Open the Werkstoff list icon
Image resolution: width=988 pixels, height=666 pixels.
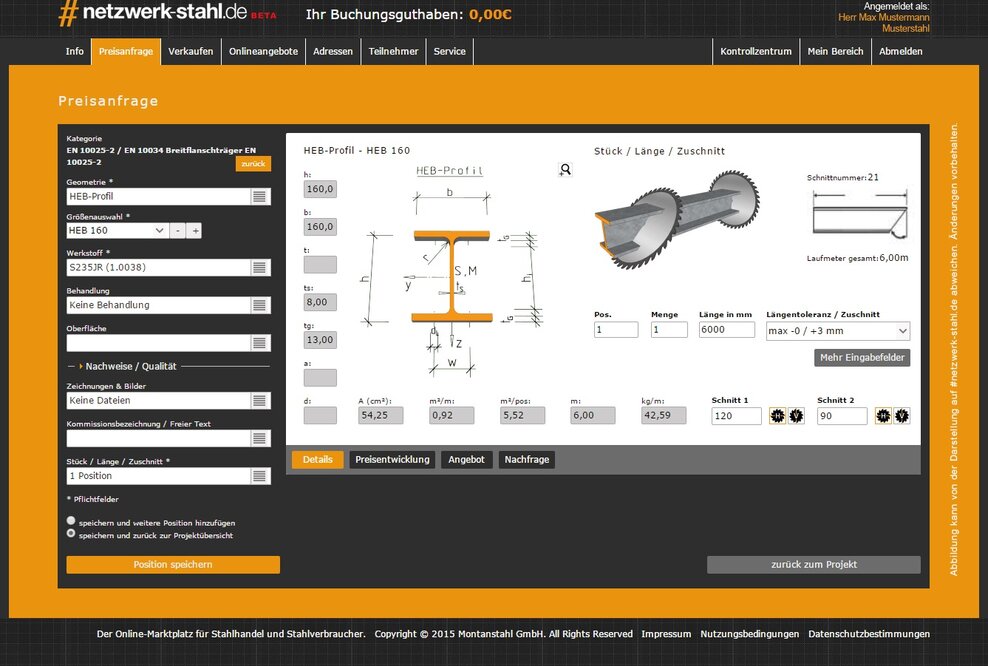tap(259, 267)
